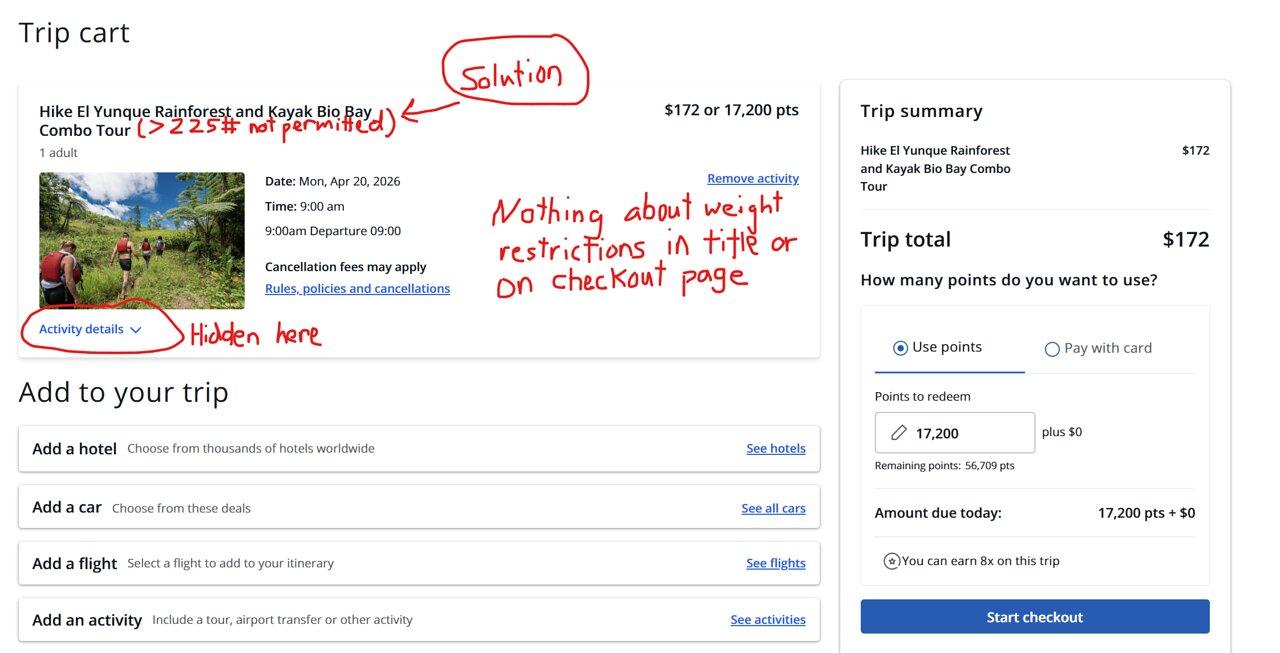
Task: Select the Use points radio button
Action: pos(900,348)
